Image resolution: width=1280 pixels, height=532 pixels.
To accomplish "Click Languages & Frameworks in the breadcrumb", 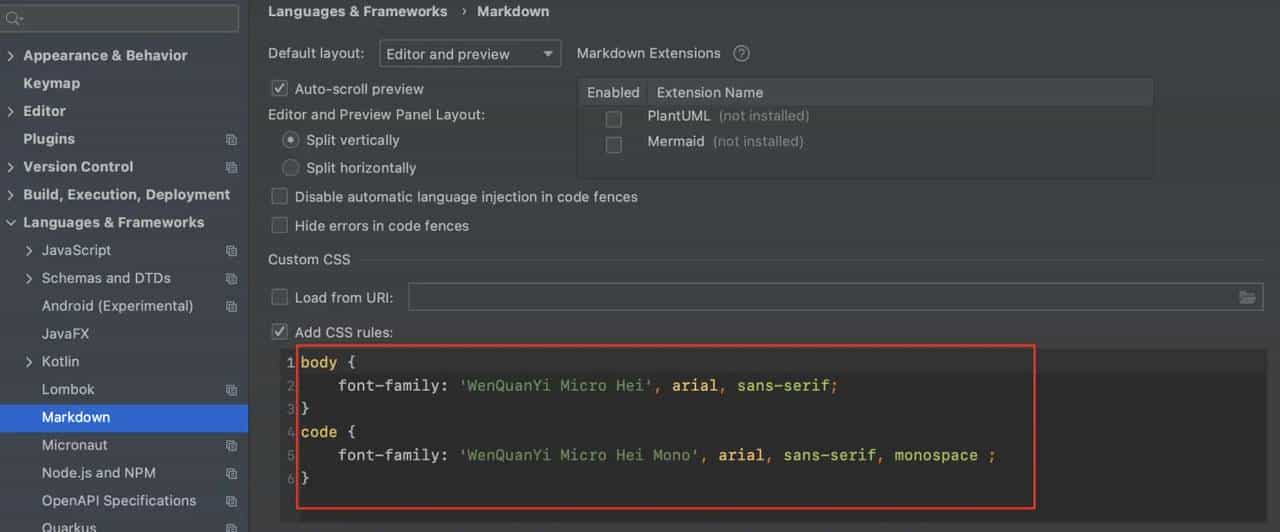I will (x=358, y=11).
